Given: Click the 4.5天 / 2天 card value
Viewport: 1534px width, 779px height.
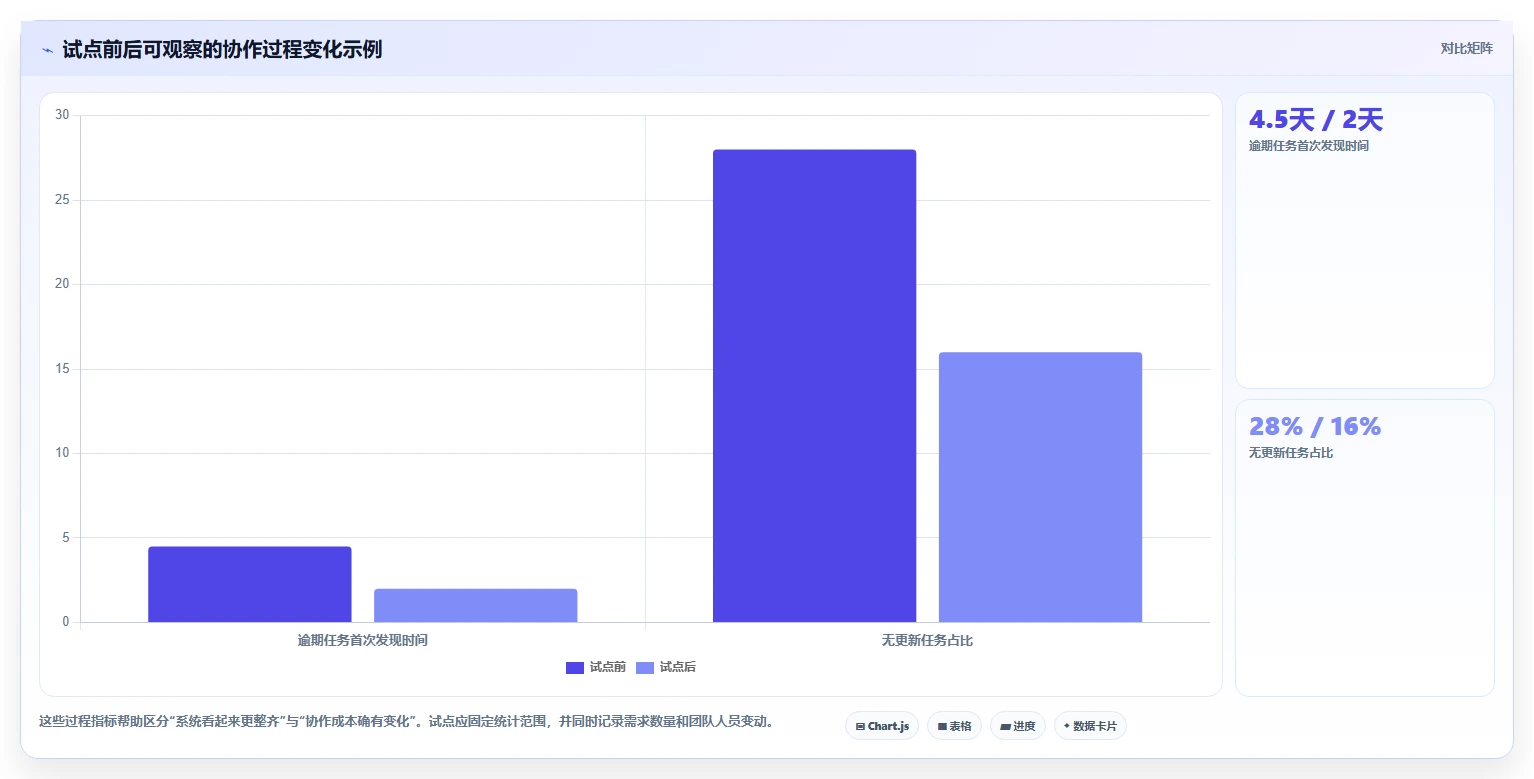Looking at the screenshot, I should 1316,120.
